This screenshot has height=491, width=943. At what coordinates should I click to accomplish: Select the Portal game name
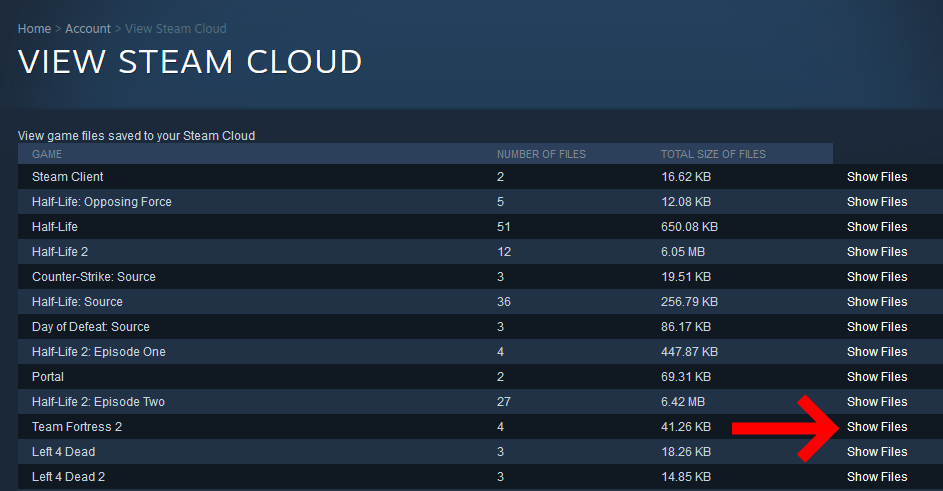(48, 377)
